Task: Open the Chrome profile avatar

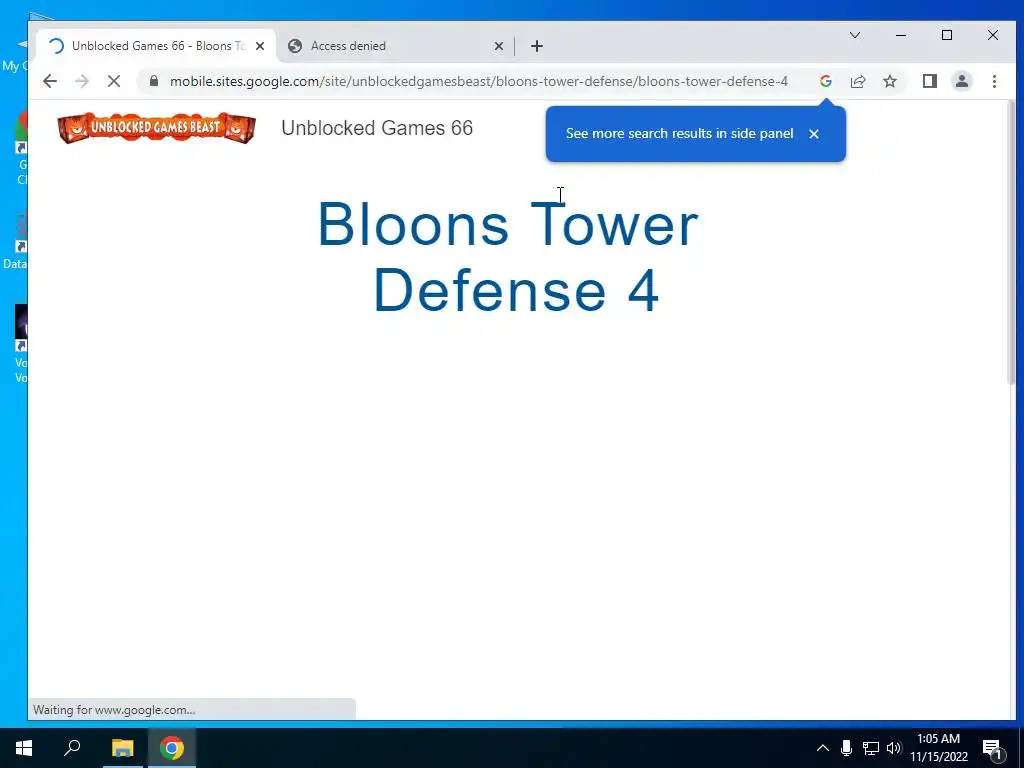Action: coord(961,81)
